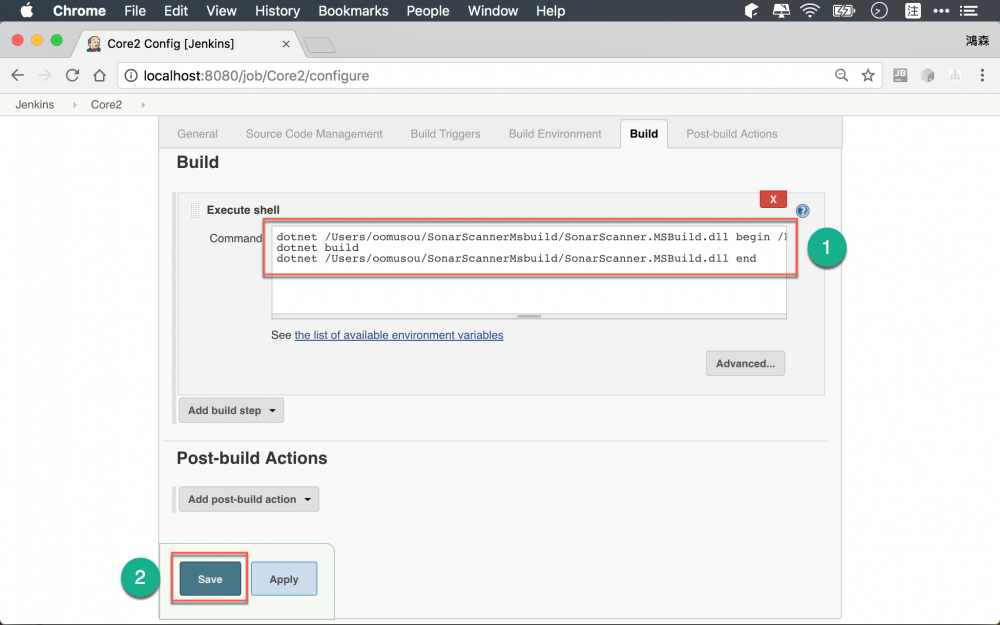Open the JB browser extension icon
Image resolution: width=1000 pixels, height=625 pixels.
pyautogui.click(x=899, y=75)
